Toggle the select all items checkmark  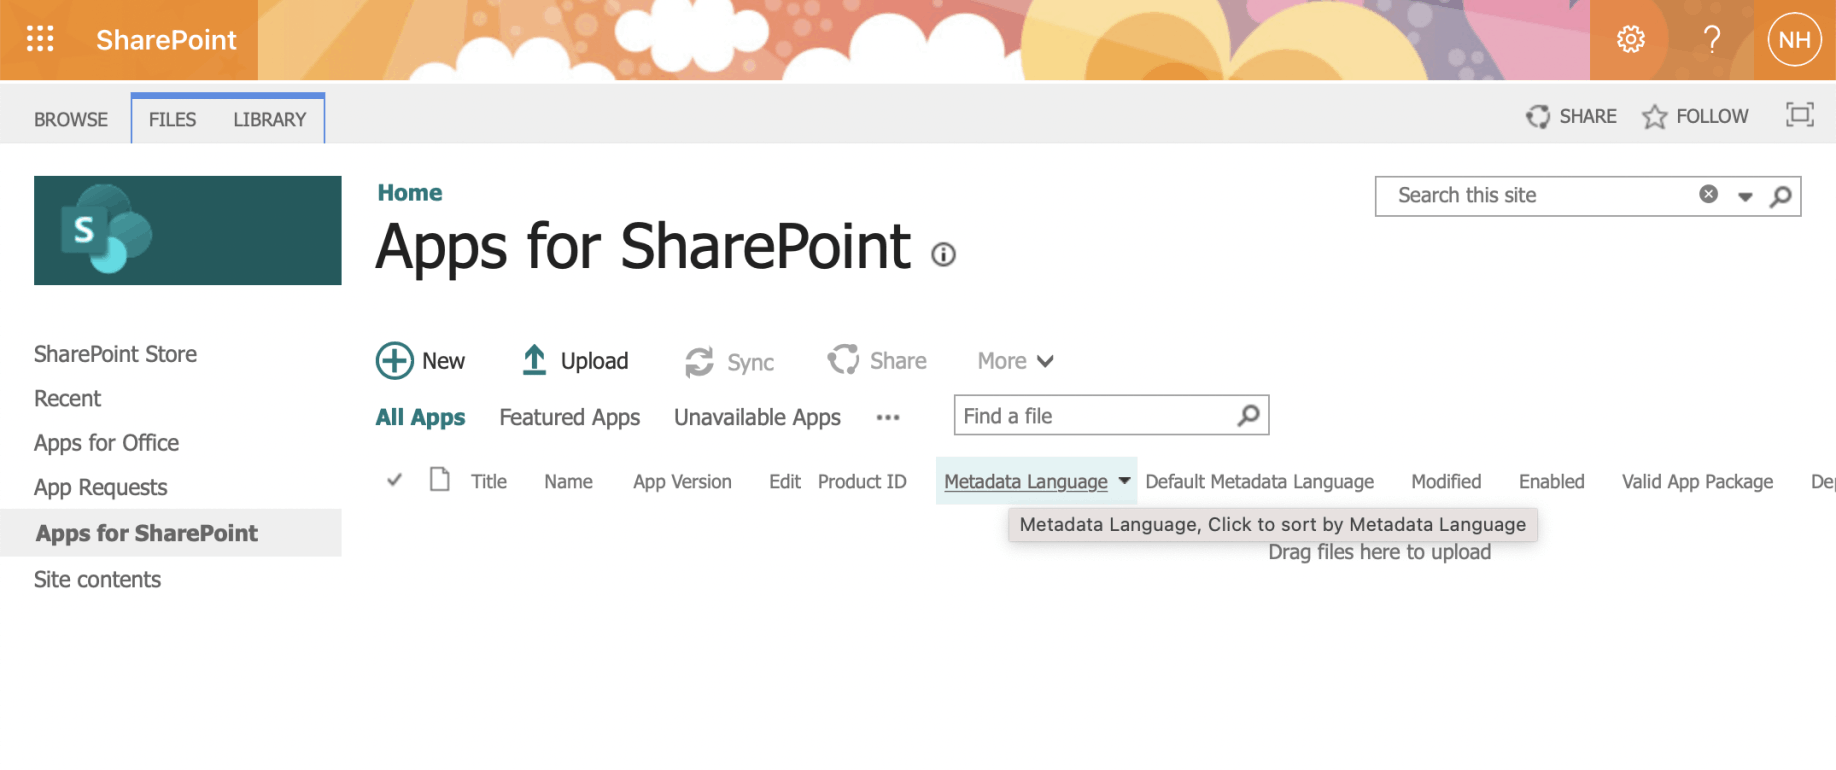pyautogui.click(x=394, y=481)
